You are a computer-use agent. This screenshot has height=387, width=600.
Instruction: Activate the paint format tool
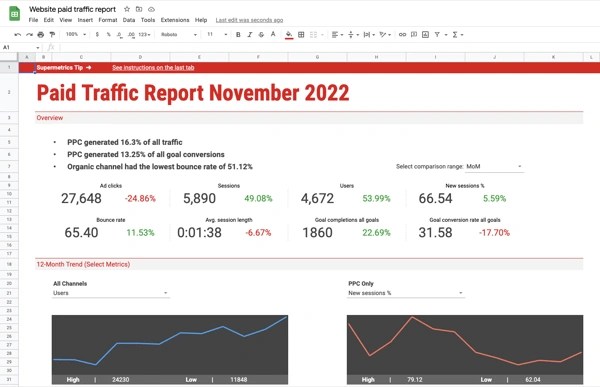(x=52, y=34)
